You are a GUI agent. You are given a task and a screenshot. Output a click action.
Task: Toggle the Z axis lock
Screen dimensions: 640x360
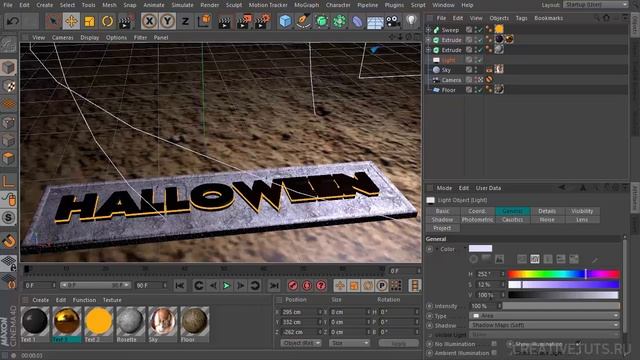tap(185, 21)
